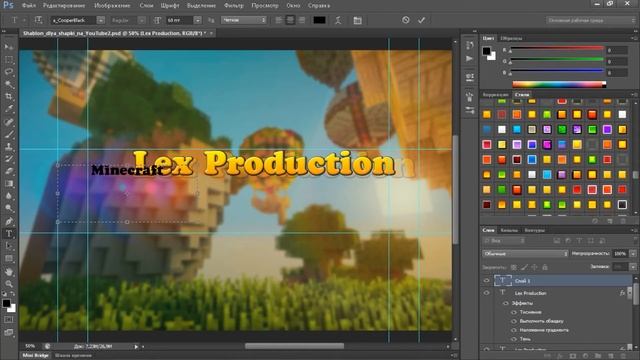Select the Brush tool
The width and height of the screenshot is (640, 360).
pyautogui.click(x=9, y=134)
